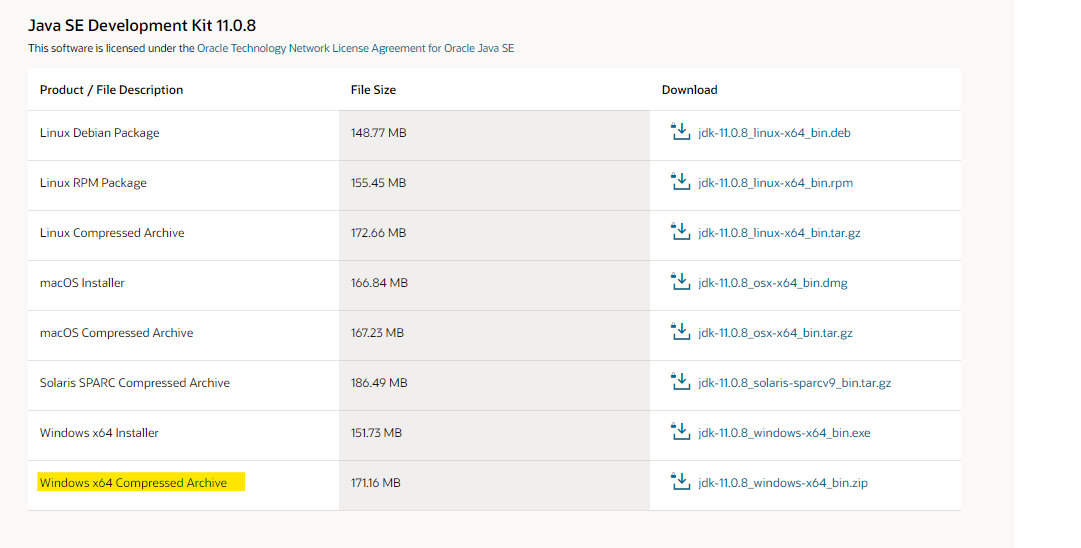The width and height of the screenshot is (1081, 548).
Task: Download jdk-11.0.8_windows-x64_bin.zip file link
Action: (x=782, y=483)
